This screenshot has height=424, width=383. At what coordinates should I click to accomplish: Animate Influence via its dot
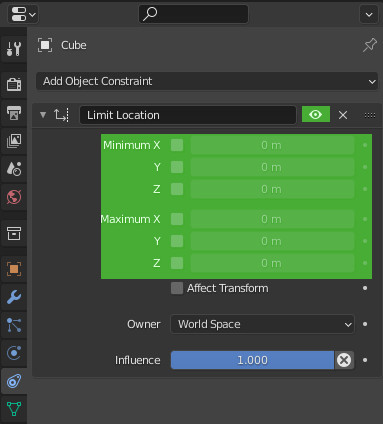coord(365,360)
